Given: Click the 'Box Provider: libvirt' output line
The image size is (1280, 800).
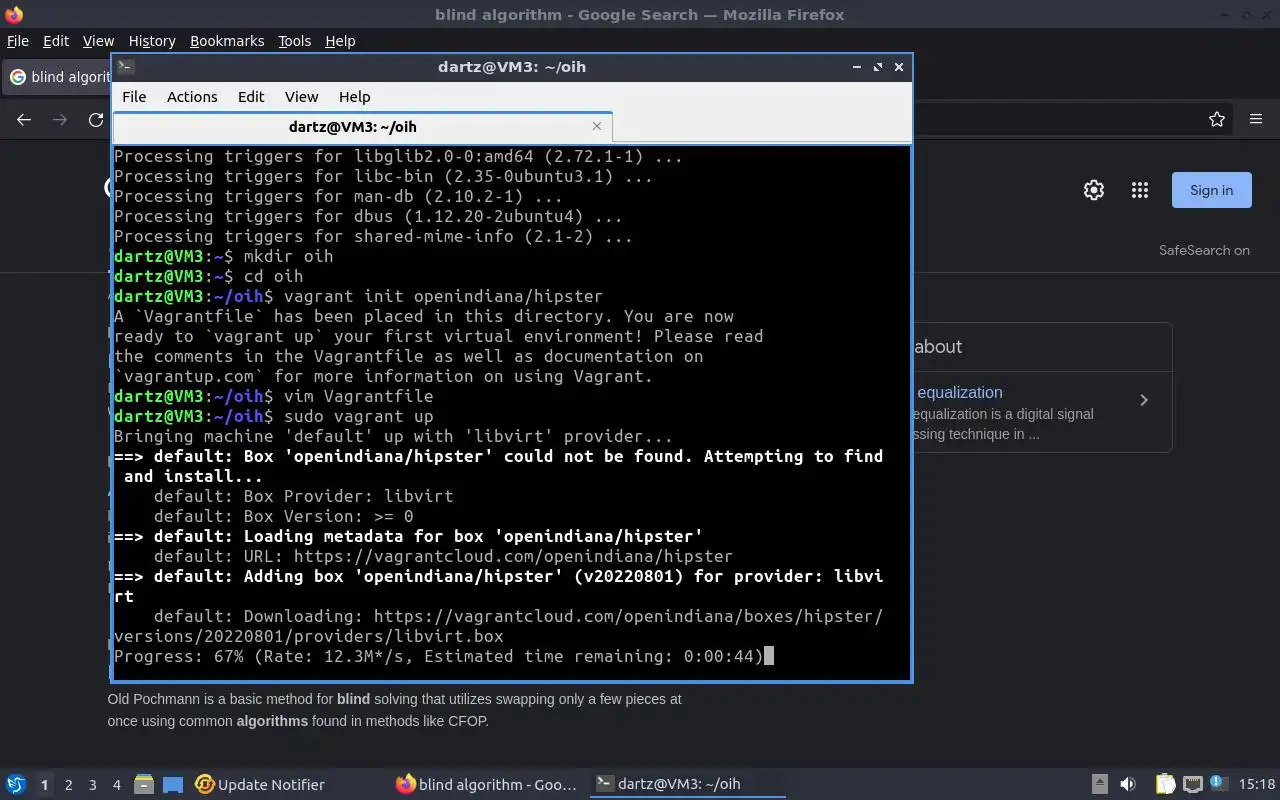Looking at the screenshot, I should click(x=303, y=496).
